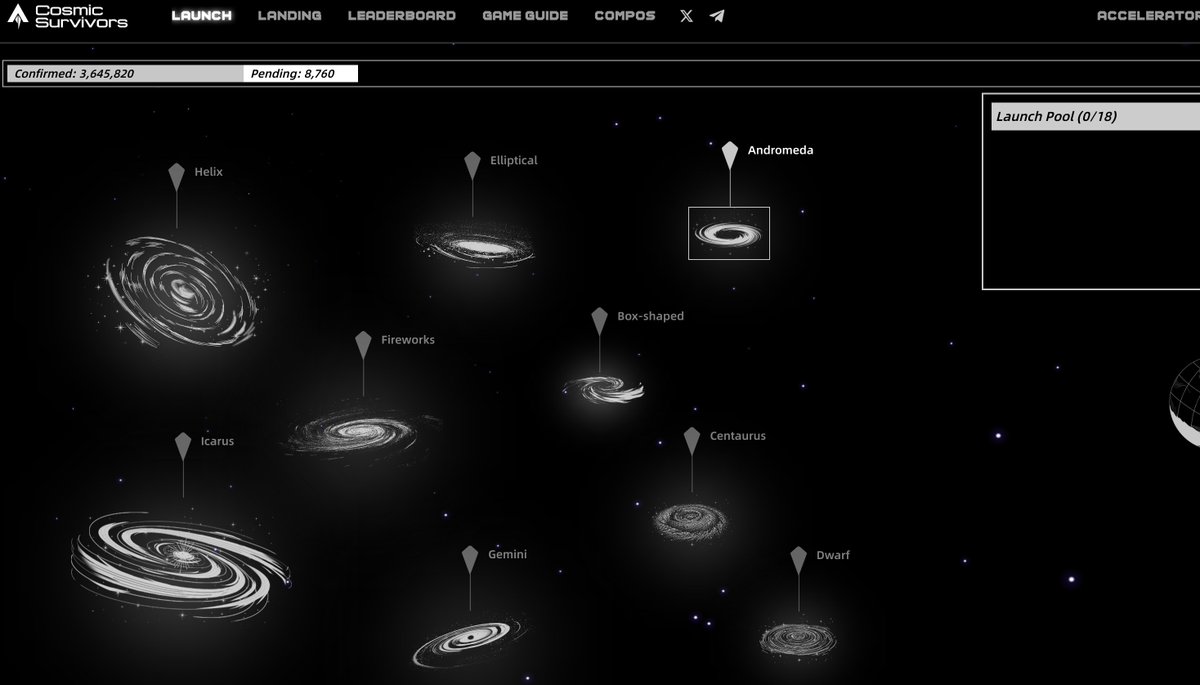This screenshot has width=1200, height=685.
Task: Click the Fireworks galaxy label
Action: [x=408, y=340]
